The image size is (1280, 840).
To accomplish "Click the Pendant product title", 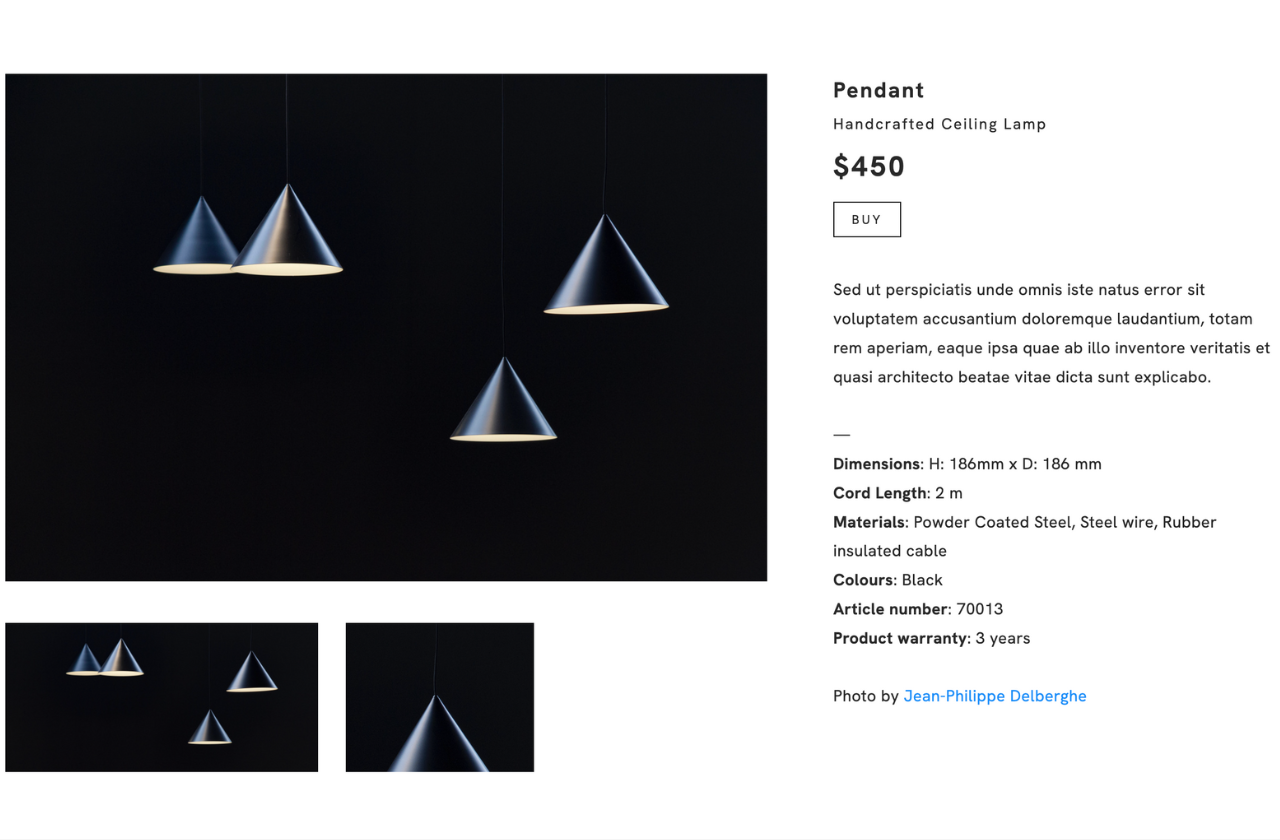I will (878, 90).
